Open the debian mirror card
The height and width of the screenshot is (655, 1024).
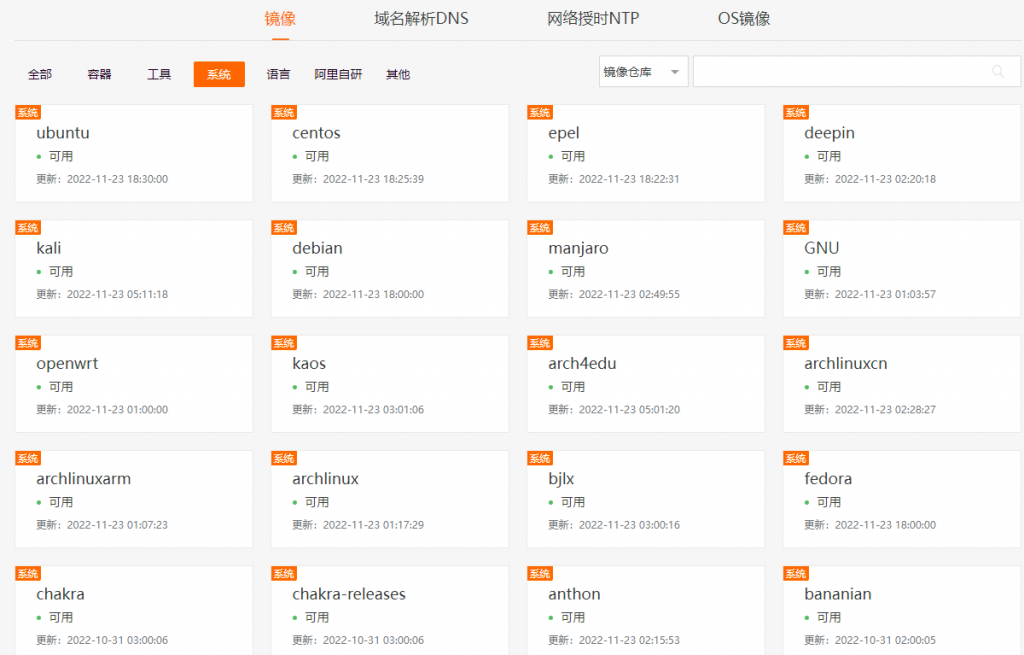390,268
